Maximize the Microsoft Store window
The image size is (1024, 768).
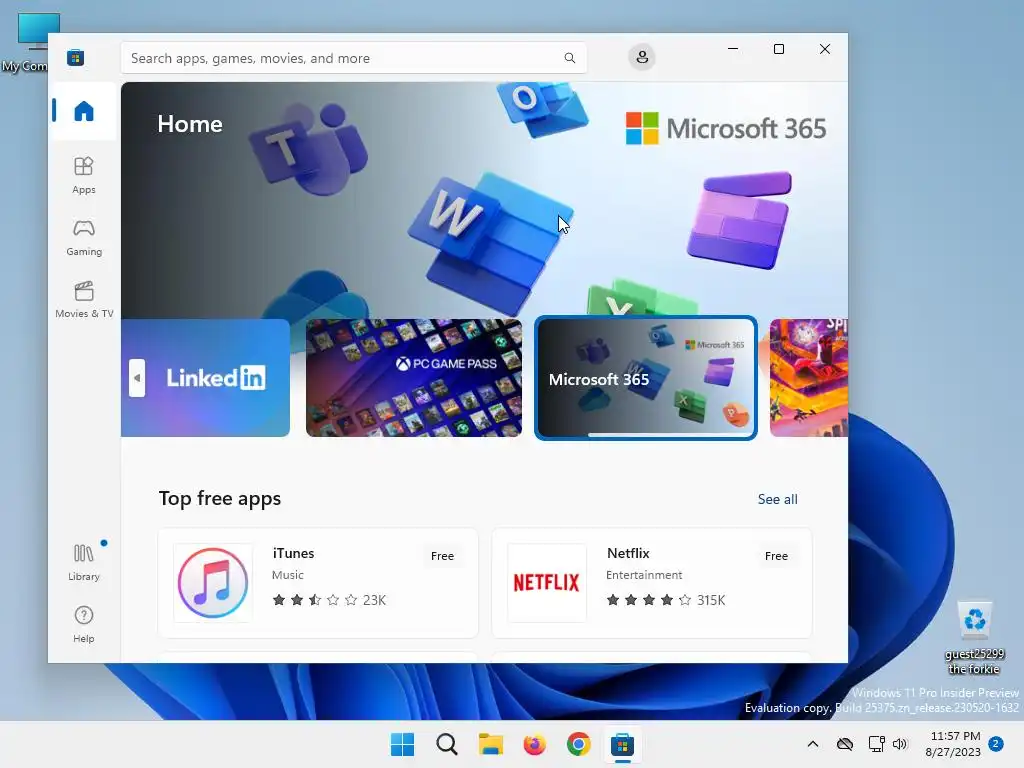[778, 49]
